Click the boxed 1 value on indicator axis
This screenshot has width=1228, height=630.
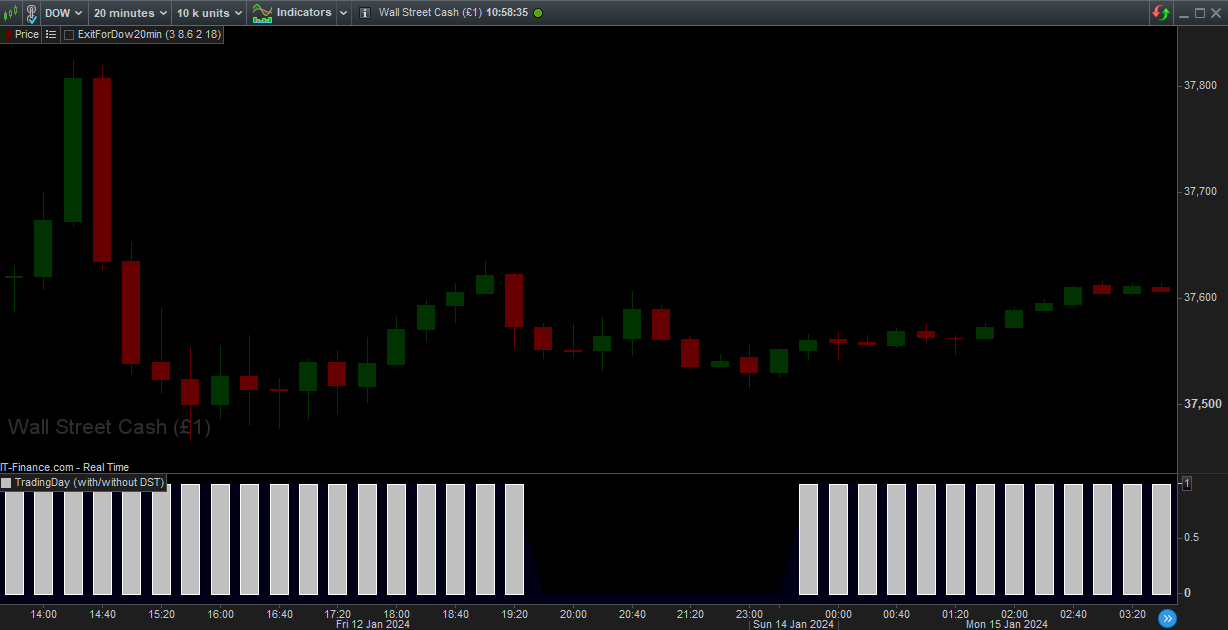[x=1187, y=483]
